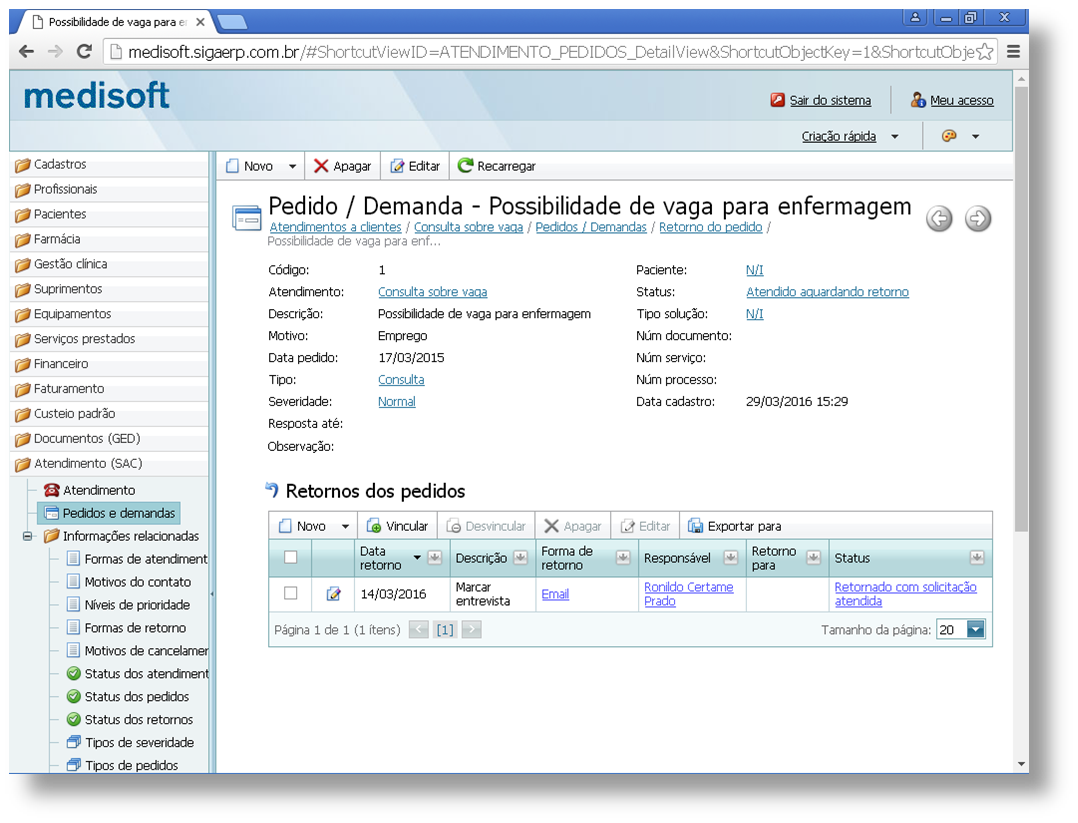Select Financeiro in the navigation sidebar
The width and height of the screenshot is (1078, 823).
click(61, 364)
